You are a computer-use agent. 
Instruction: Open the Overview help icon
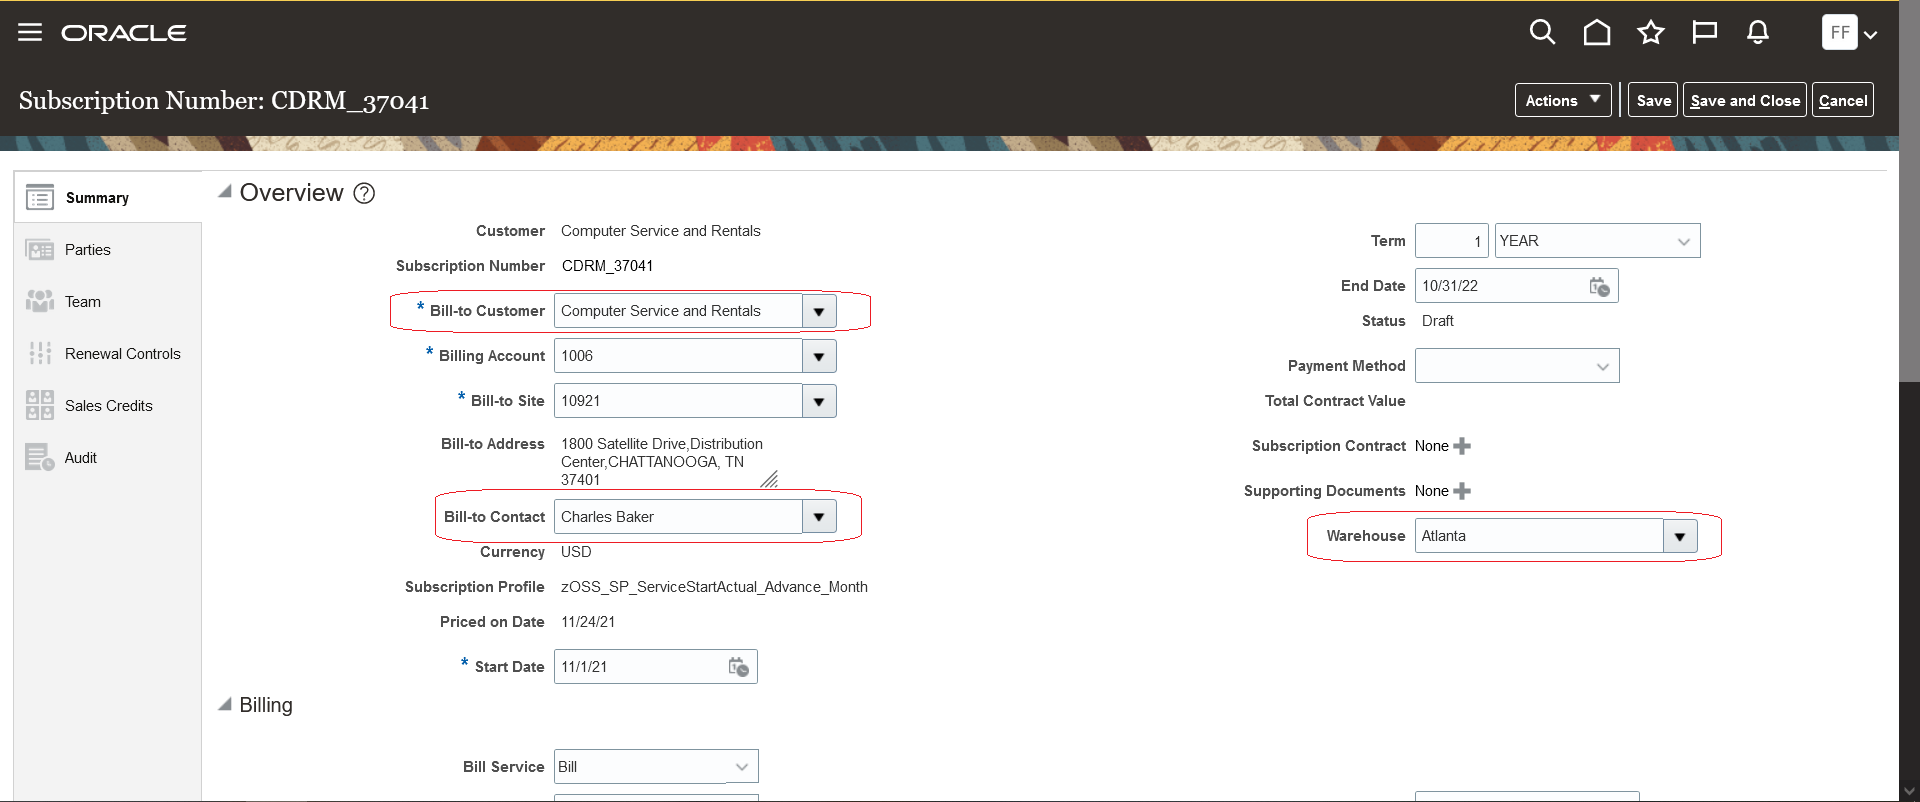pyautogui.click(x=365, y=193)
